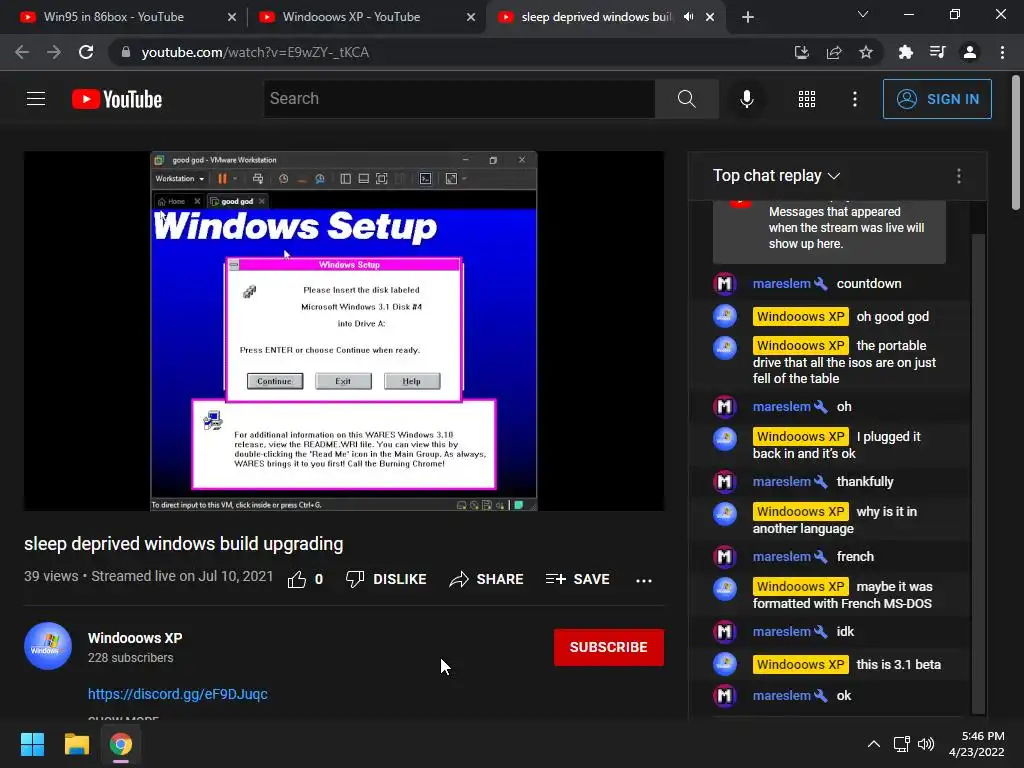Open network status tray icon

902,744
